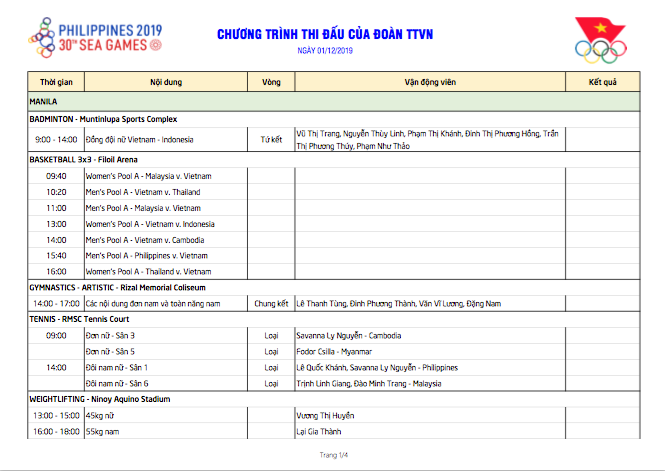Click the page number 'Trang 1/4'
The height and width of the screenshot is (471, 665).
pos(334,455)
